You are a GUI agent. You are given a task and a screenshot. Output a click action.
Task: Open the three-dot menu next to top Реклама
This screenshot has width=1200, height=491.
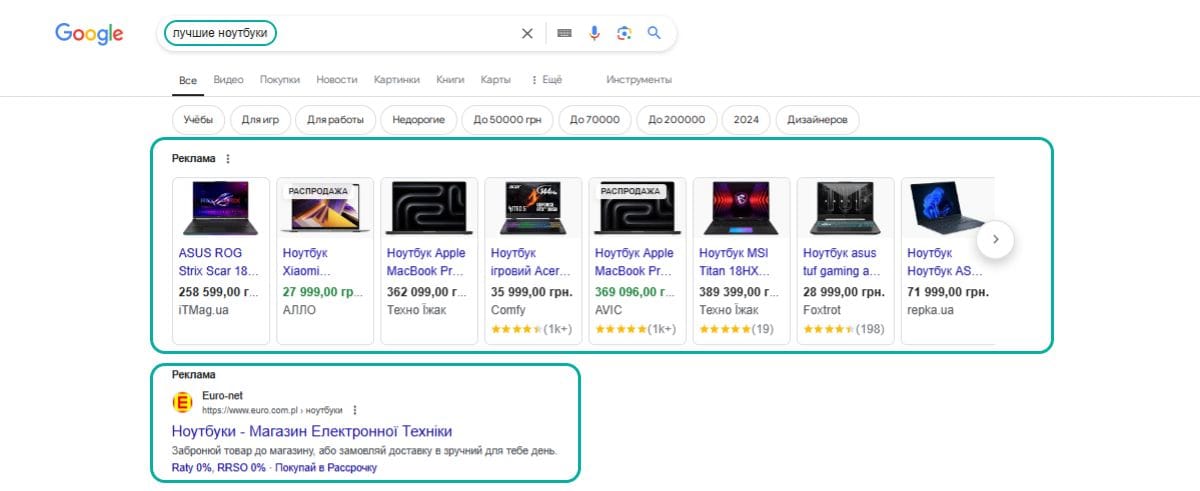[x=228, y=159]
